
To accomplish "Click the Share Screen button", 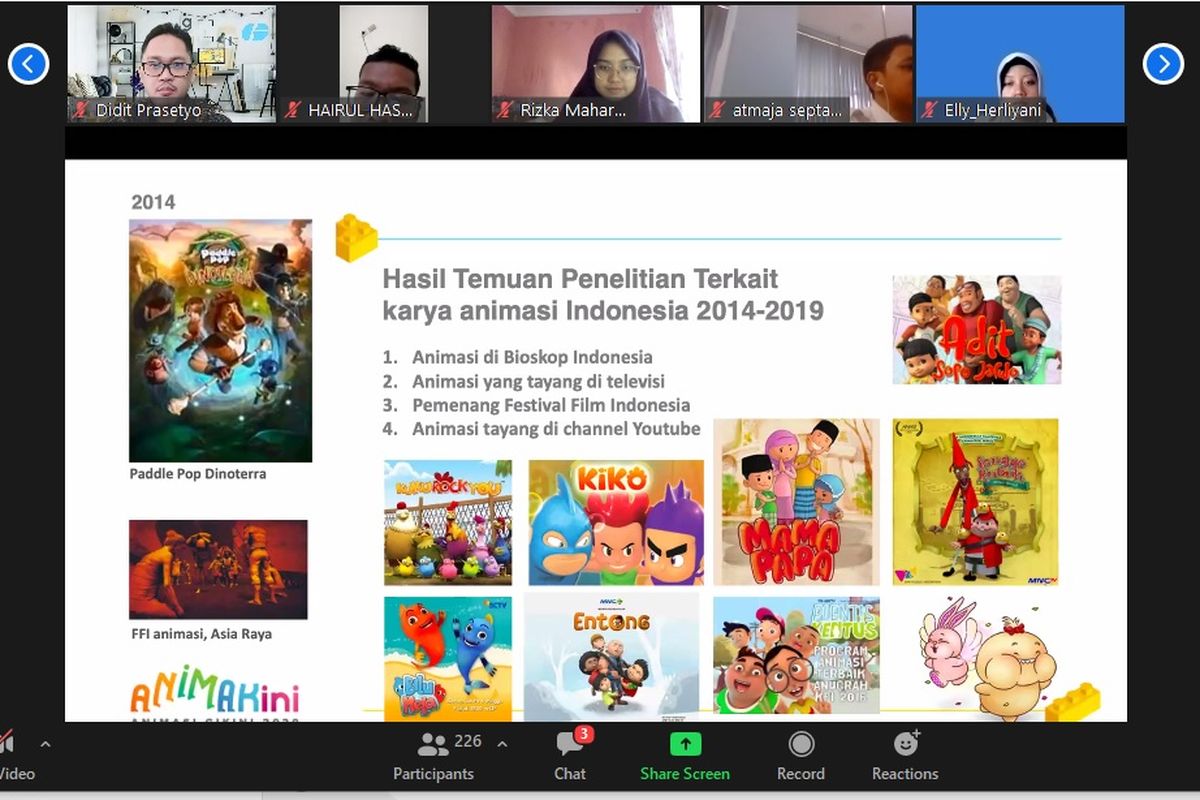I will click(685, 756).
